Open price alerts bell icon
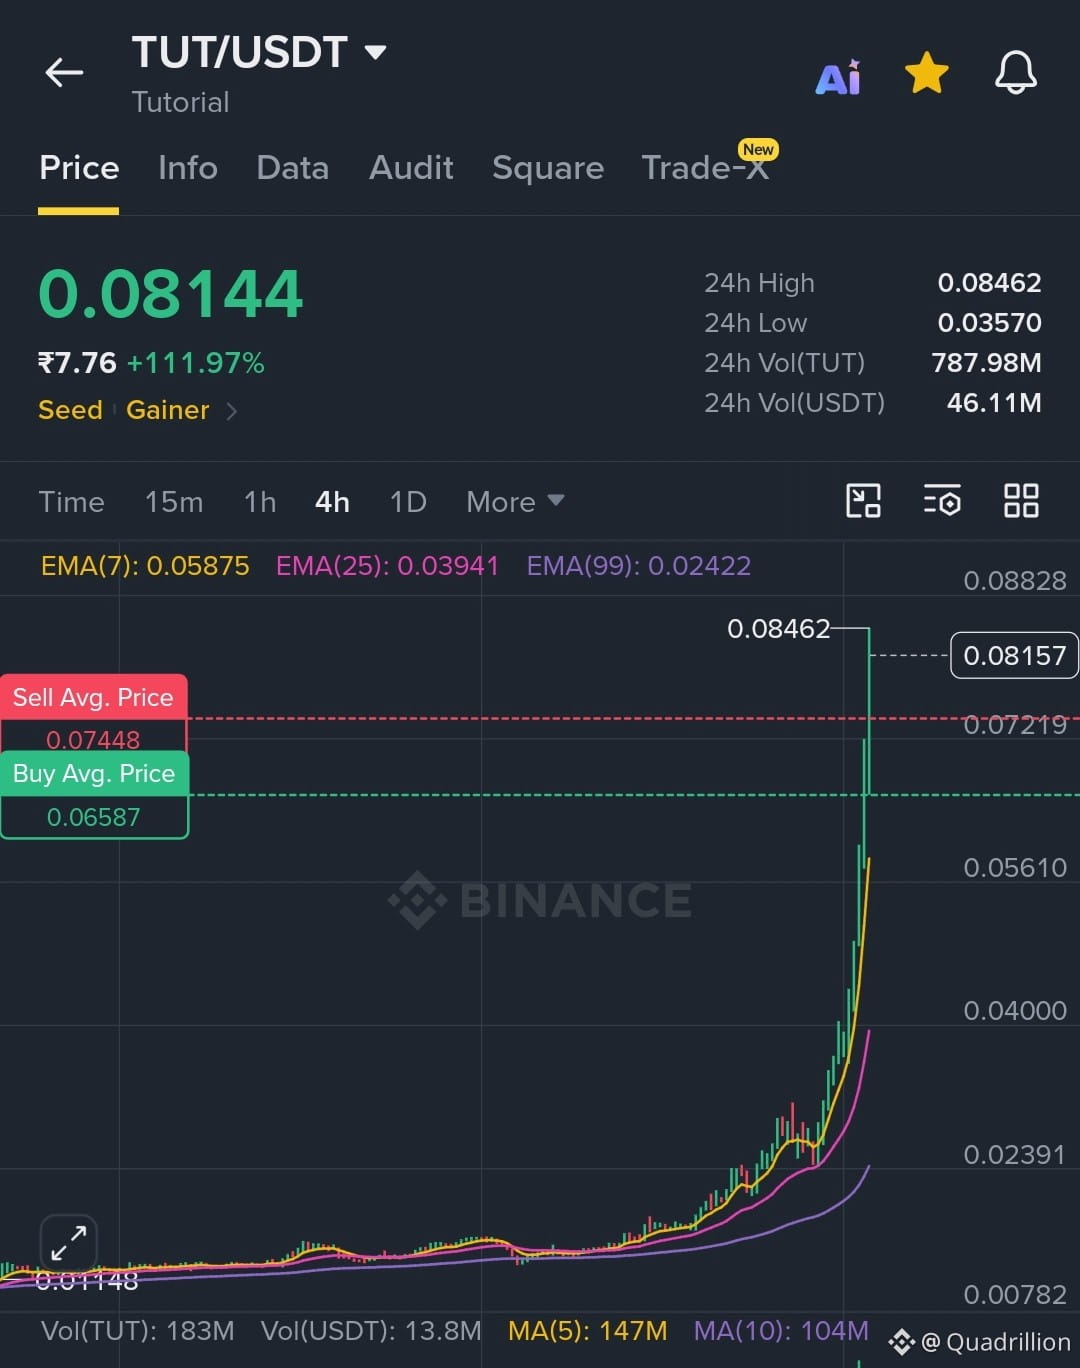This screenshot has width=1080, height=1368. pyautogui.click(x=1015, y=73)
